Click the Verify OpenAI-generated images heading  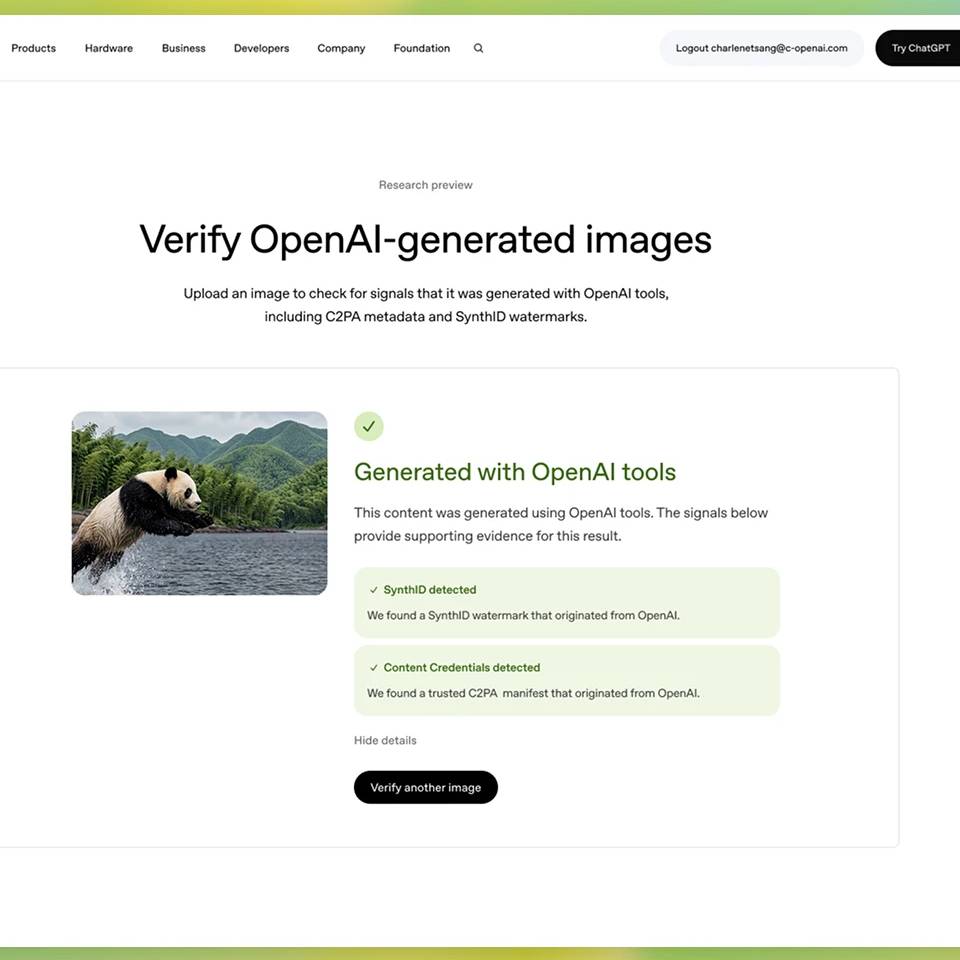[x=426, y=239]
